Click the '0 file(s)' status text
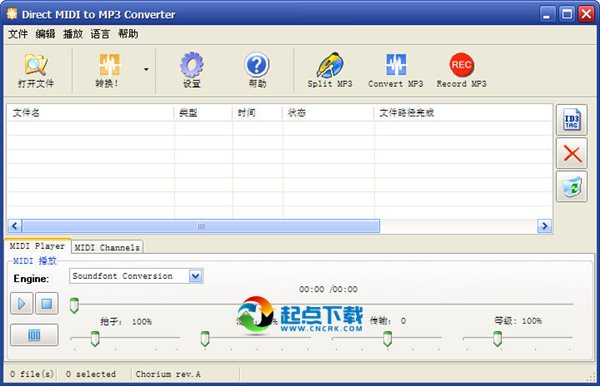Image resolution: width=600 pixels, height=386 pixels. [32, 374]
